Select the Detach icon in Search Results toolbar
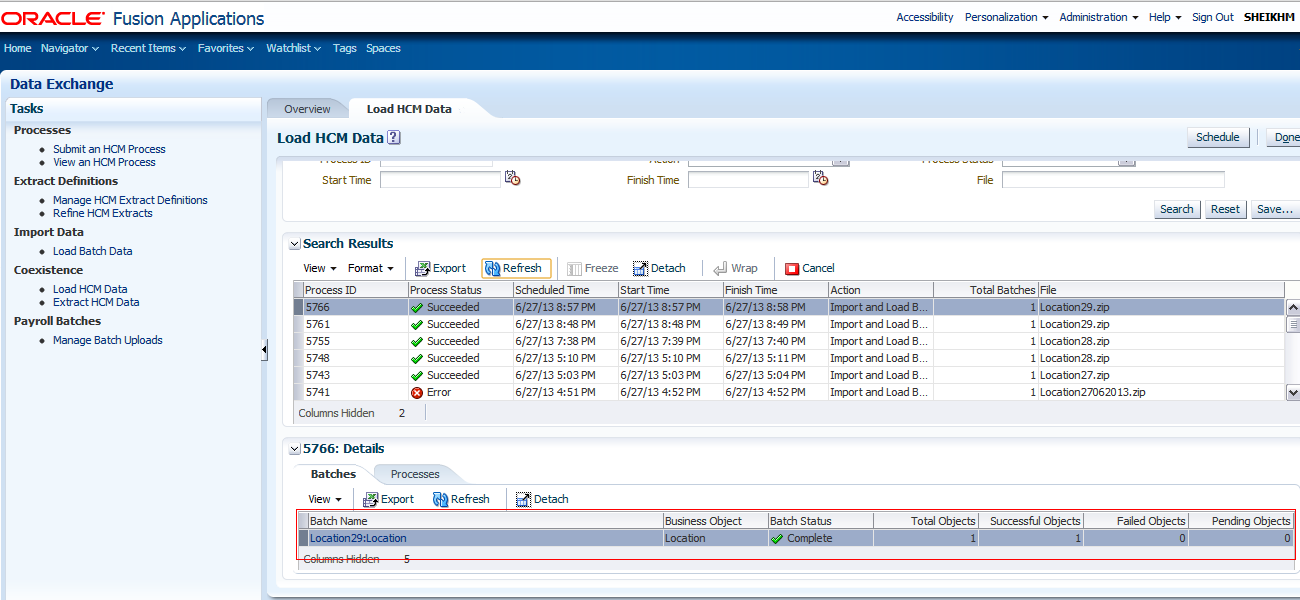The image size is (1300, 600). tap(658, 268)
